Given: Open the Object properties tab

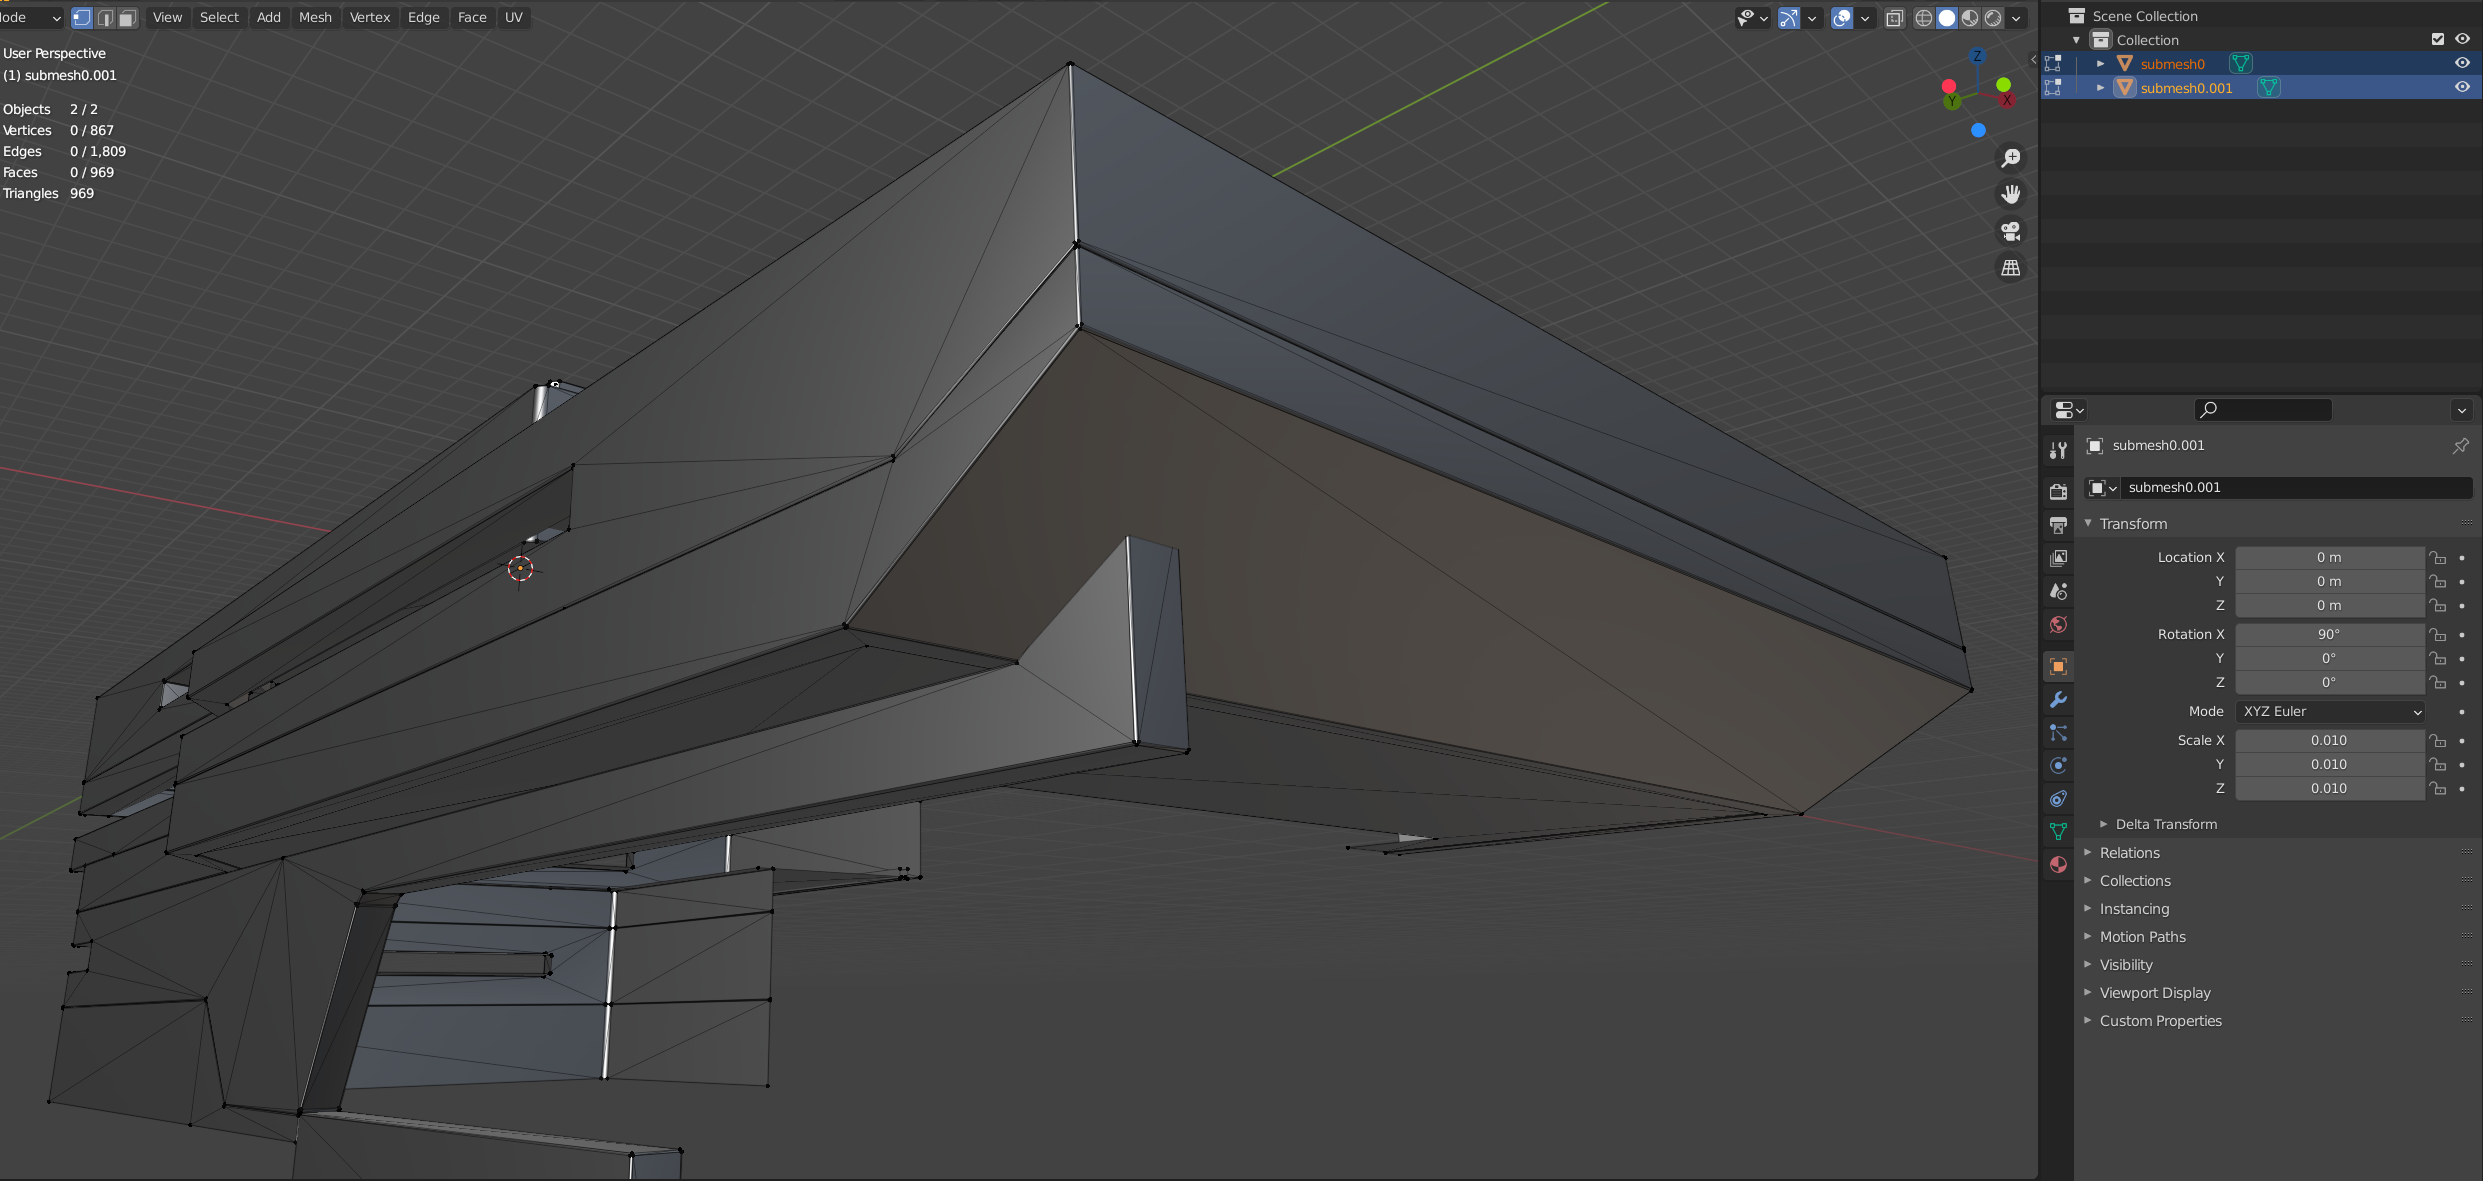Looking at the screenshot, I should 2058,666.
